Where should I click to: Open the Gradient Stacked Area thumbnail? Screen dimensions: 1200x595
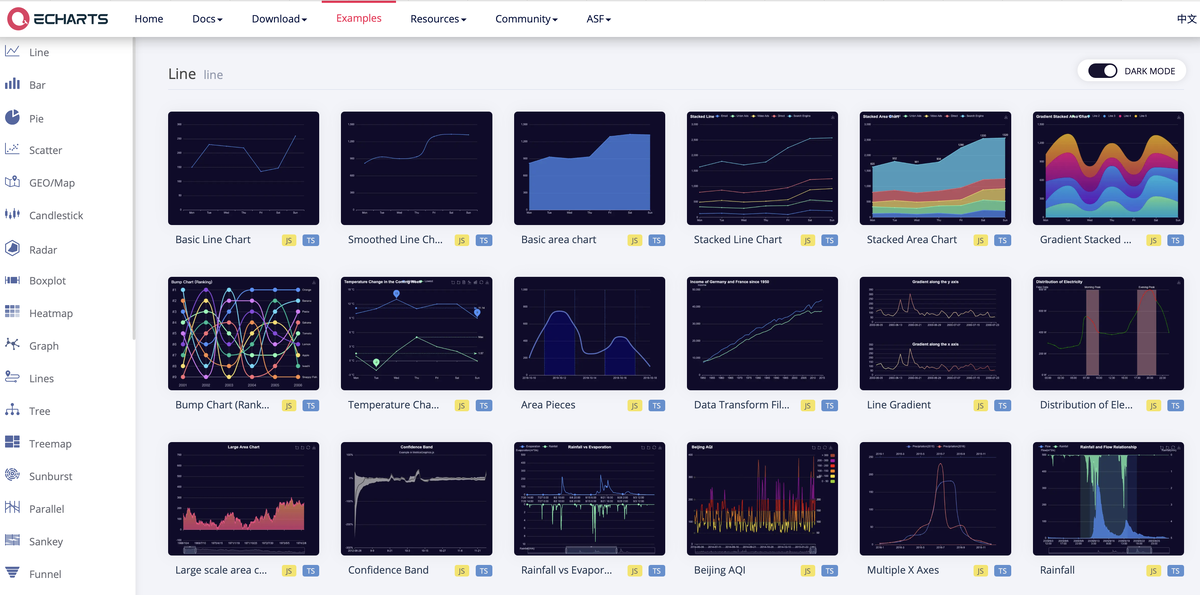tap(1108, 168)
